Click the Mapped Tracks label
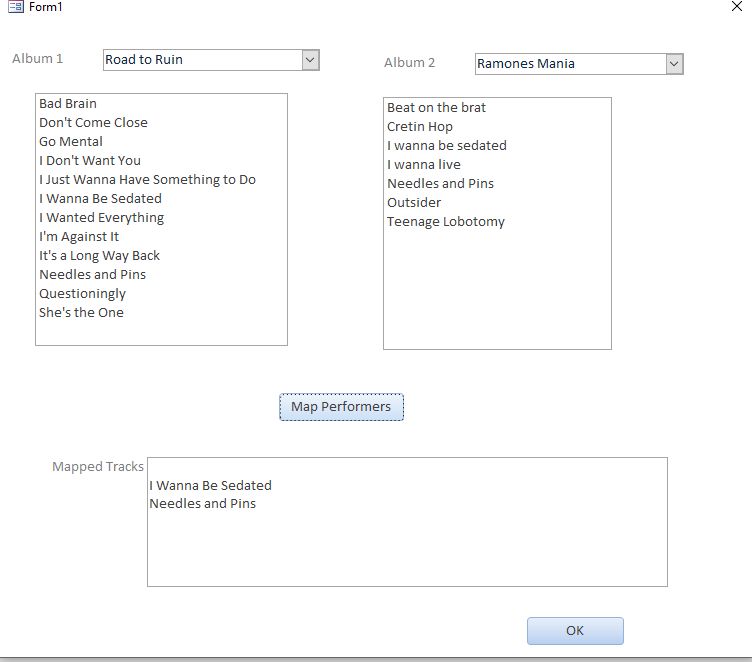The height and width of the screenshot is (662, 752). 98,466
